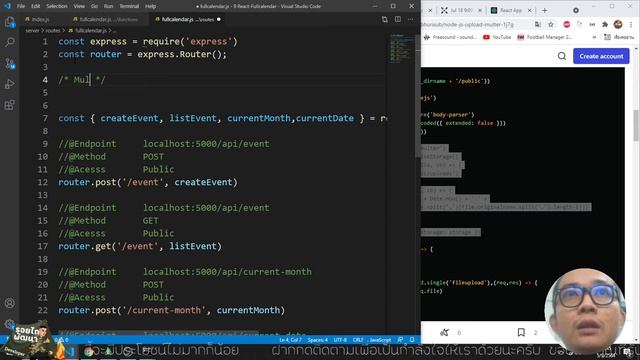640x360 pixels.
Task: Open the Run and Debug view
Action: (x=9, y=84)
